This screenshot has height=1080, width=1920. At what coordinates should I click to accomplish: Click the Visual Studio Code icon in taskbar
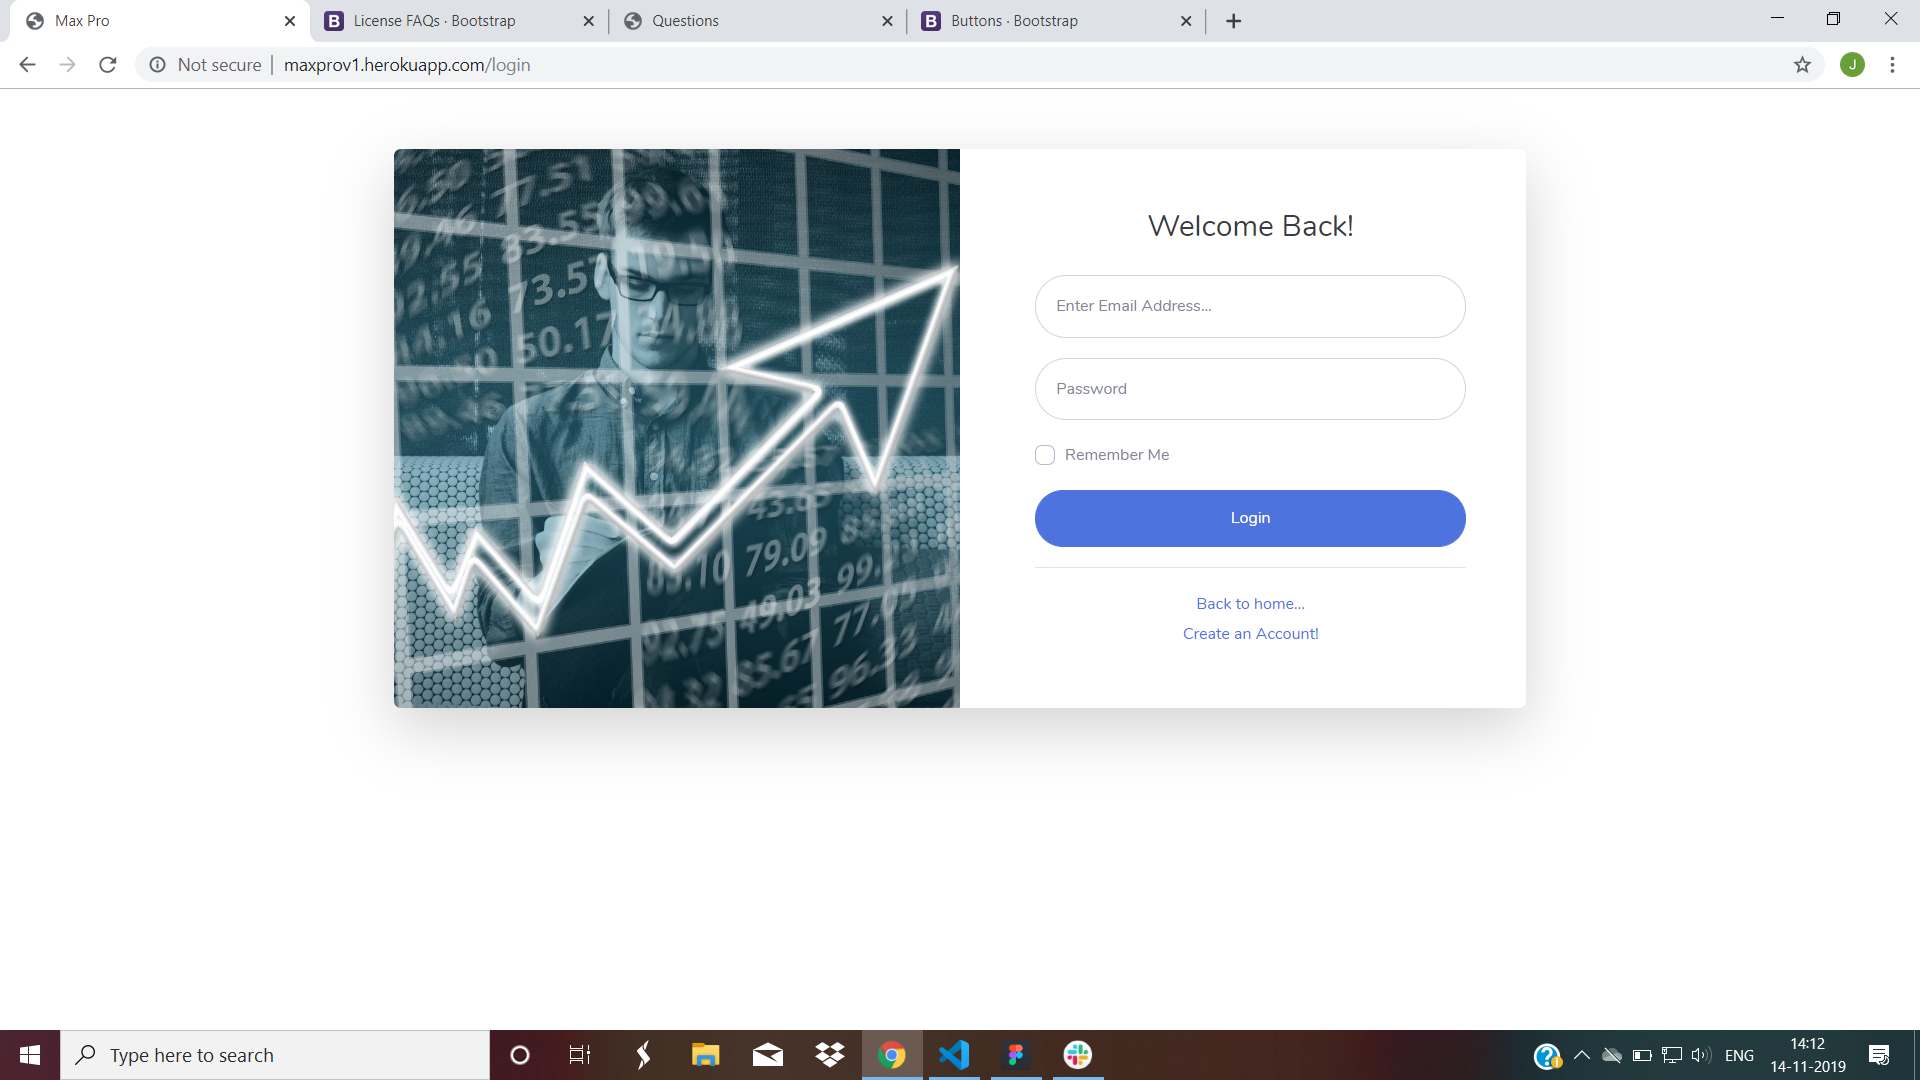point(955,1054)
